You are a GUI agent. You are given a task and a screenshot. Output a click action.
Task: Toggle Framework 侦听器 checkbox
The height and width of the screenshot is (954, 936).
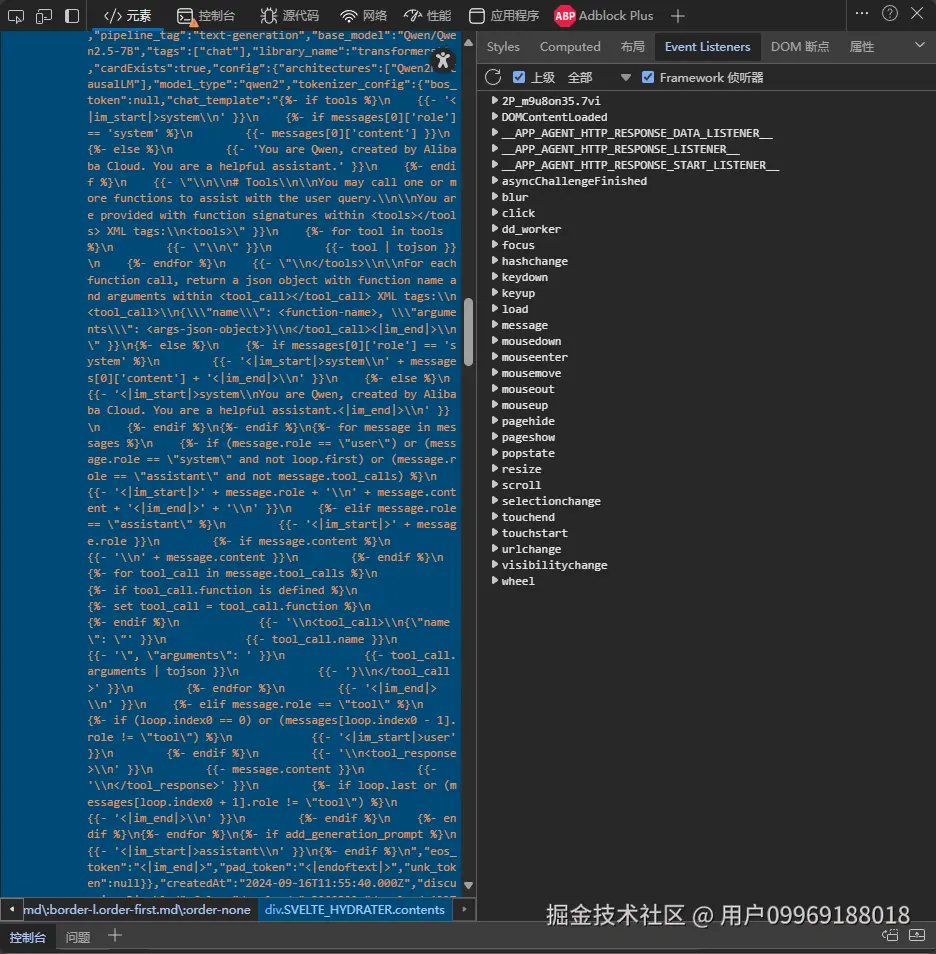click(x=648, y=77)
